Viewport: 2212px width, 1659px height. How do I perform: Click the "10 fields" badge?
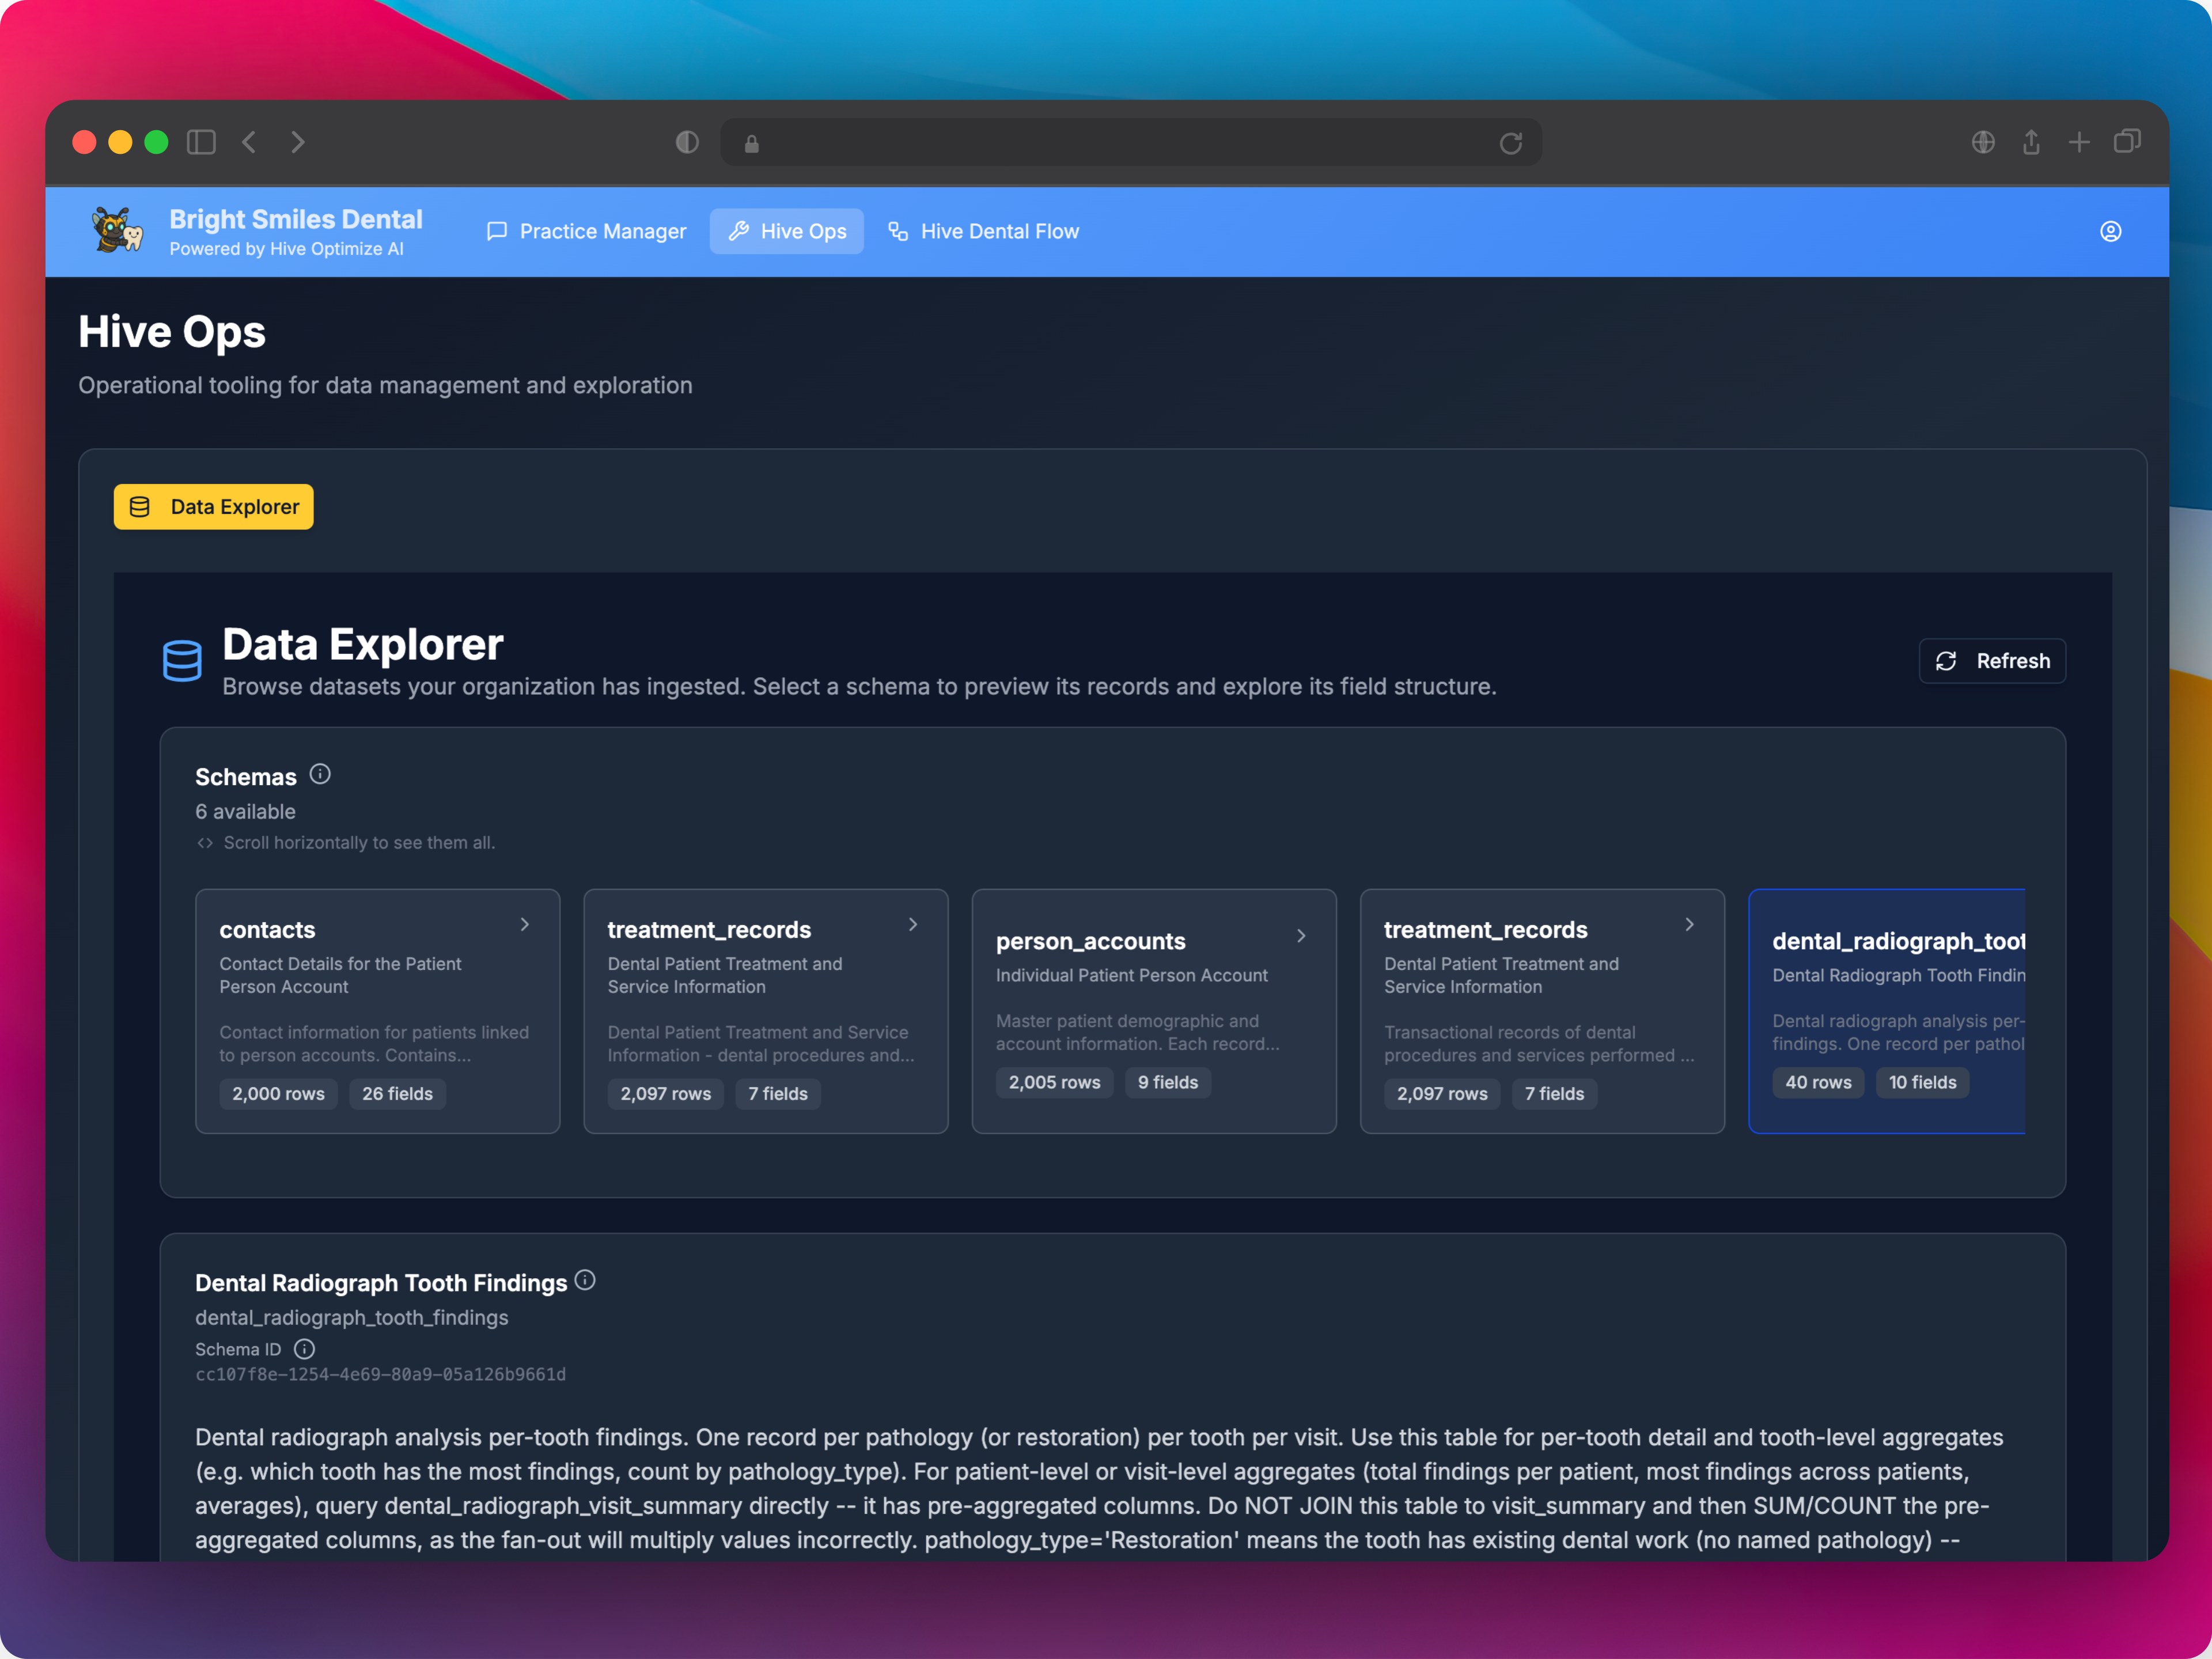pos(1922,1082)
